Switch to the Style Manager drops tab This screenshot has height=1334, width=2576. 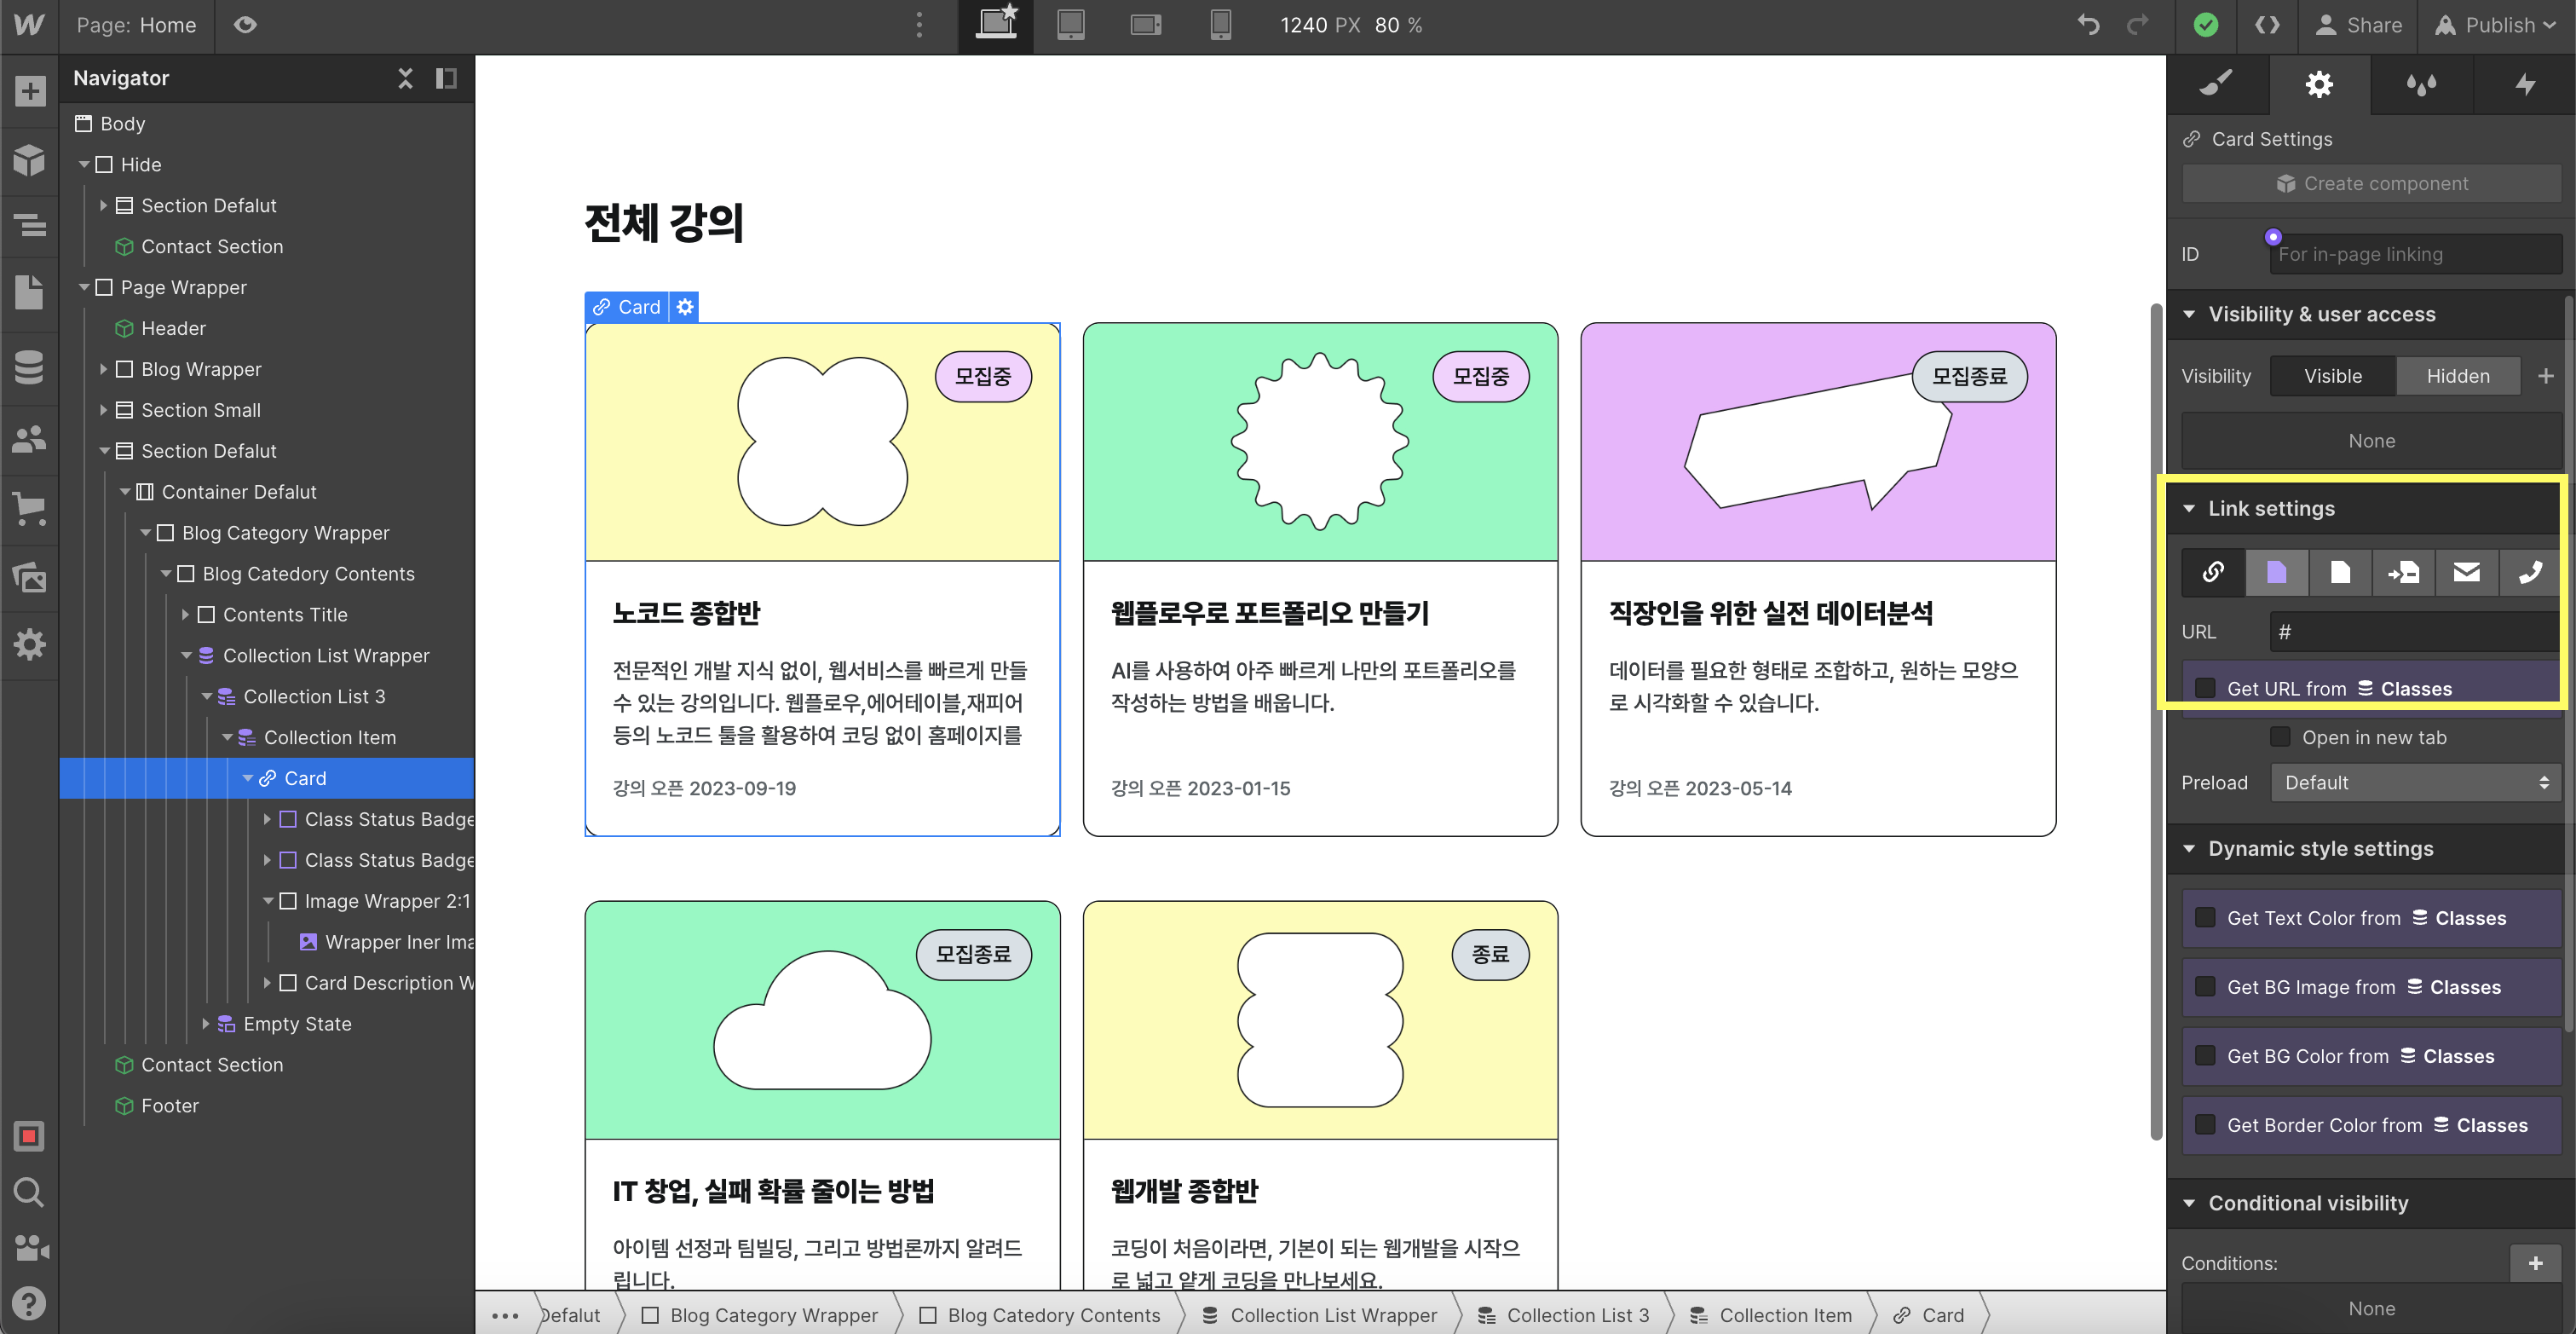pyautogui.click(x=2421, y=84)
